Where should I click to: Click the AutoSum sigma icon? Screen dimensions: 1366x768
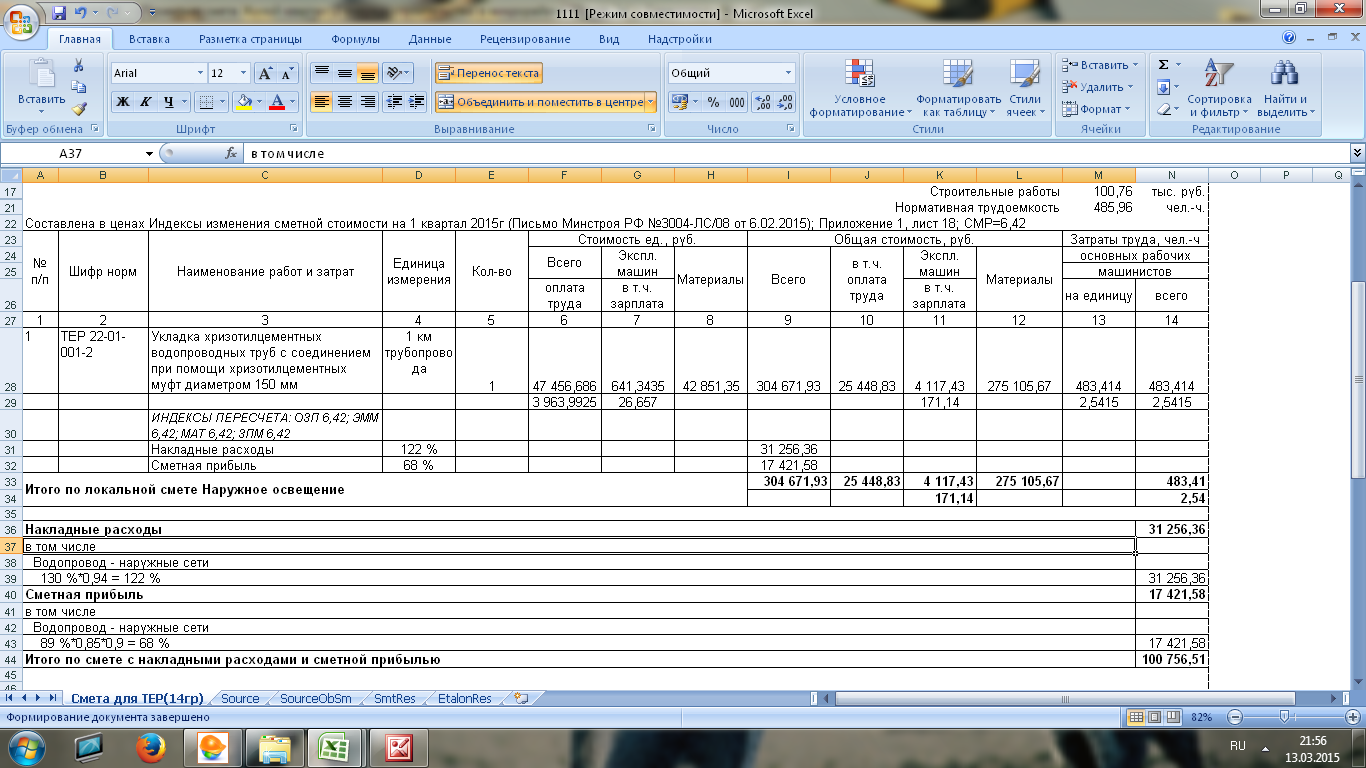[x=1163, y=65]
